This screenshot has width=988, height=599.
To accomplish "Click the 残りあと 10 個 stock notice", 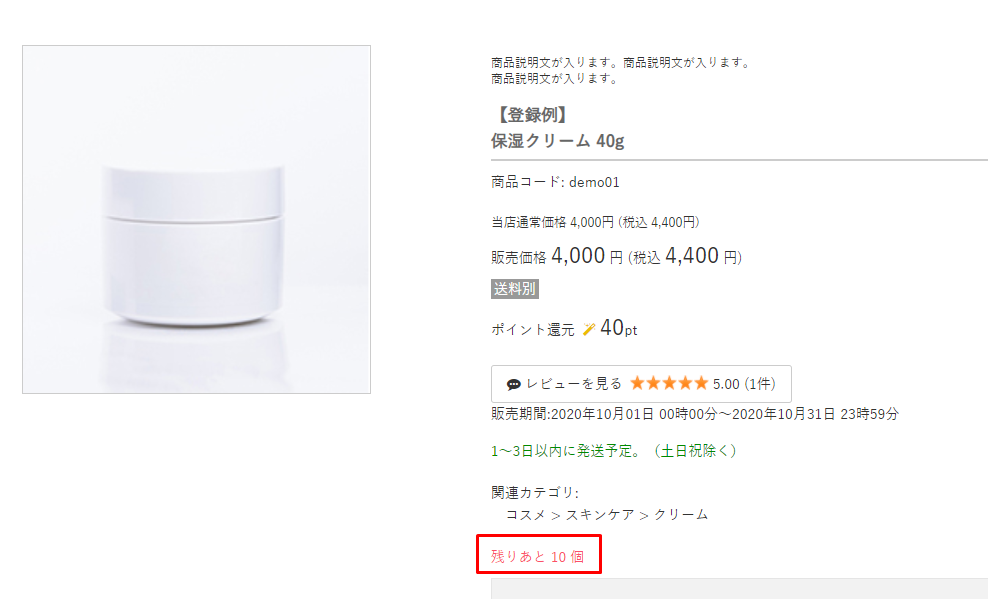I will [538, 556].
